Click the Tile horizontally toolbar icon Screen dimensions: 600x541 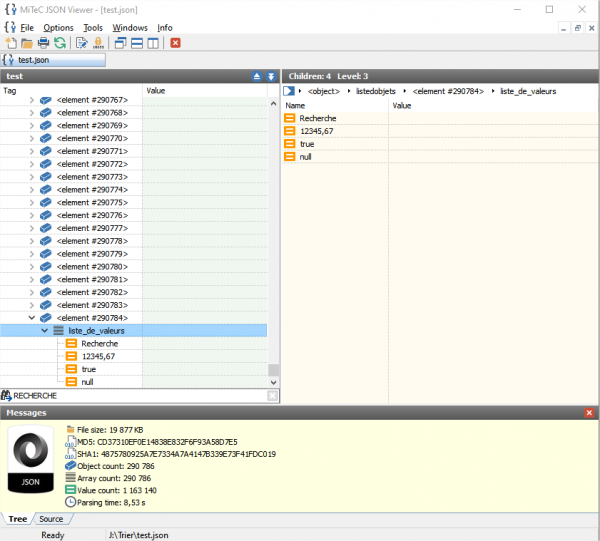coord(137,43)
